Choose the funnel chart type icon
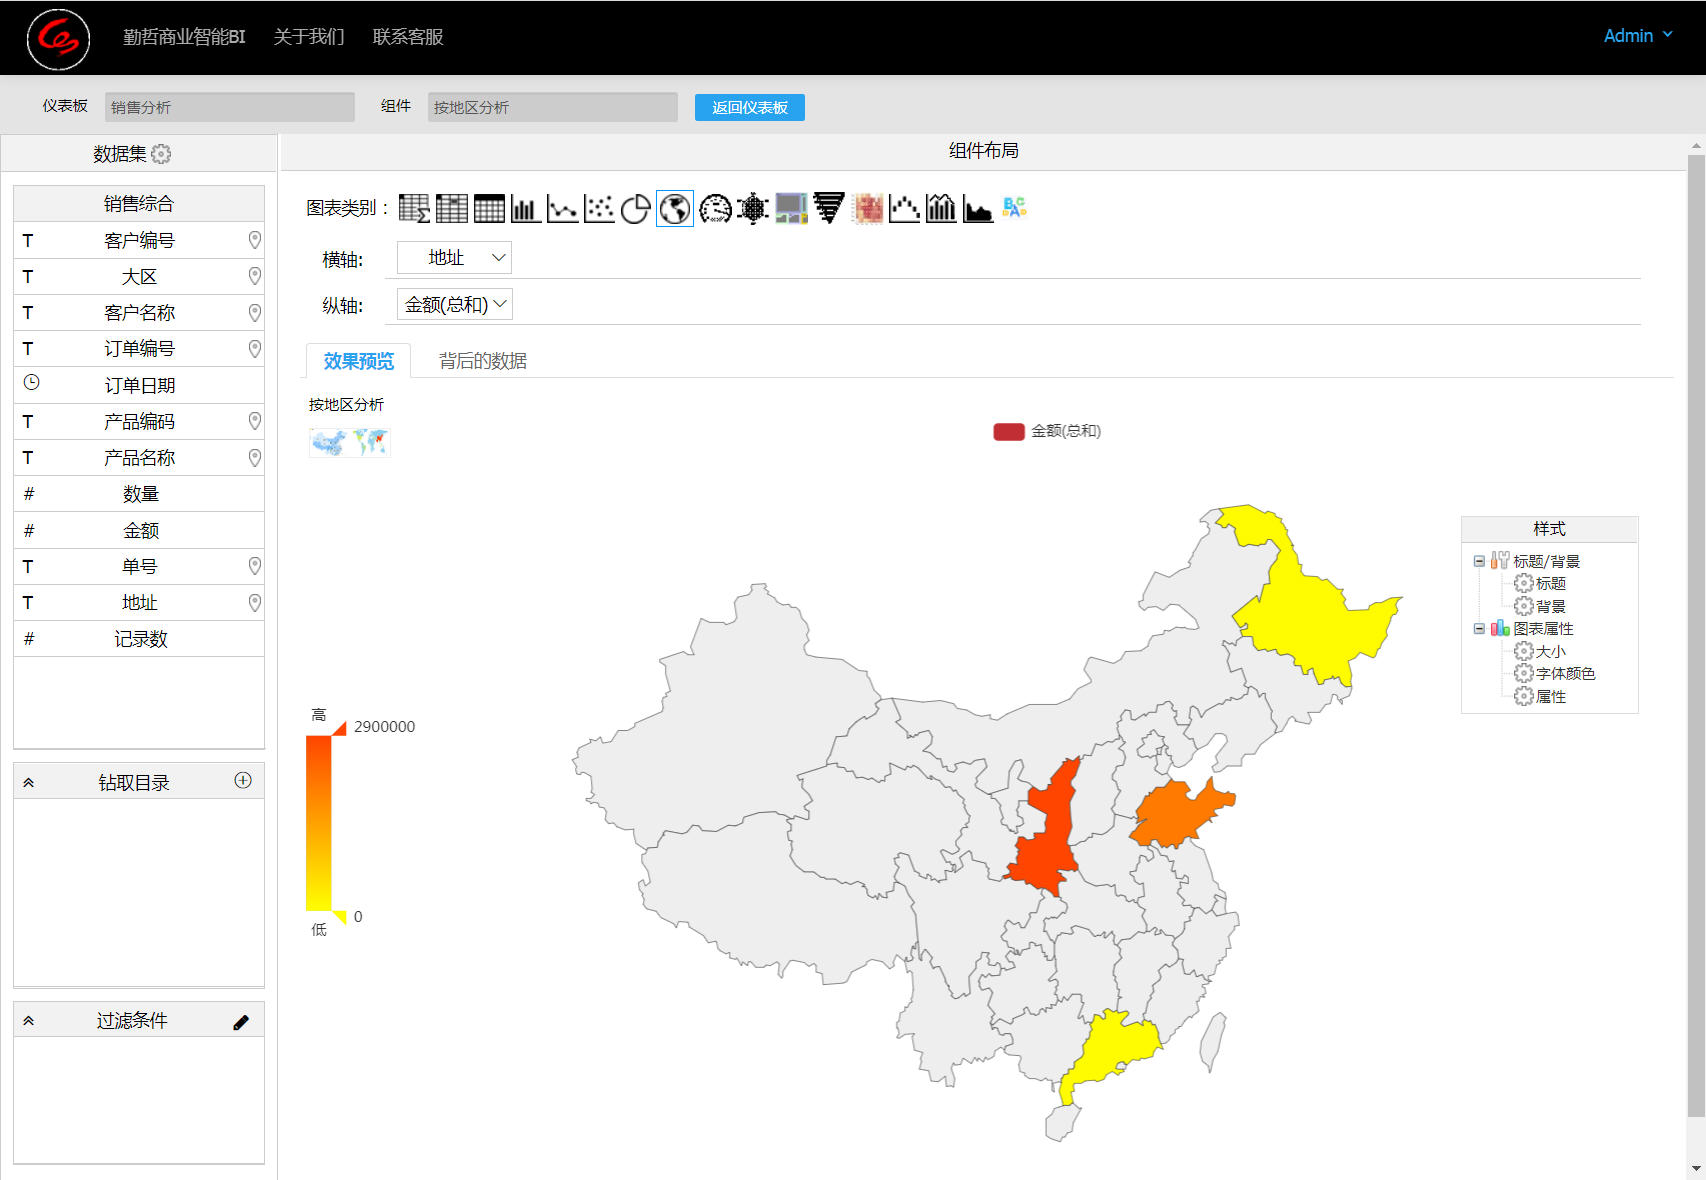Image resolution: width=1706 pixels, height=1180 pixels. (828, 208)
